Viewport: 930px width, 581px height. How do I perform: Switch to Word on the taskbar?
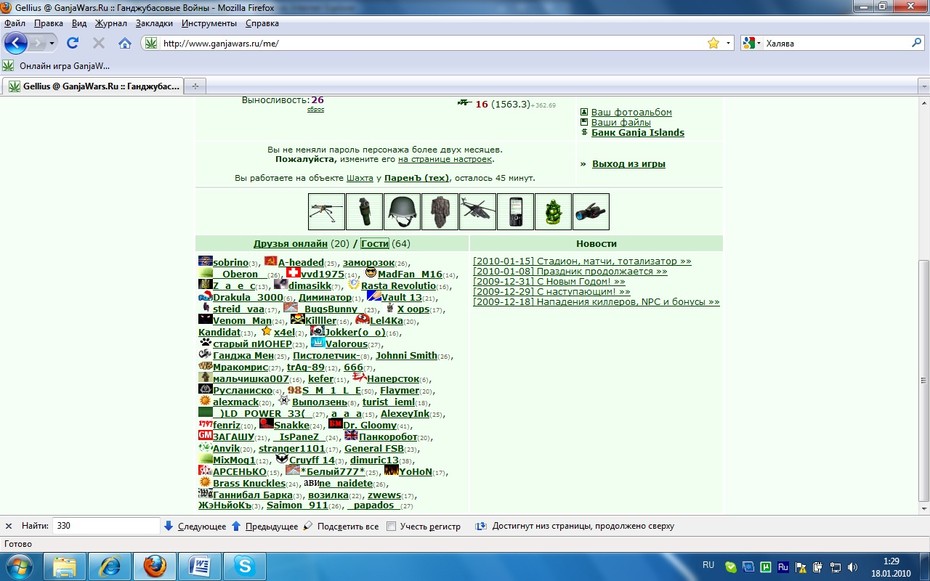[199, 567]
